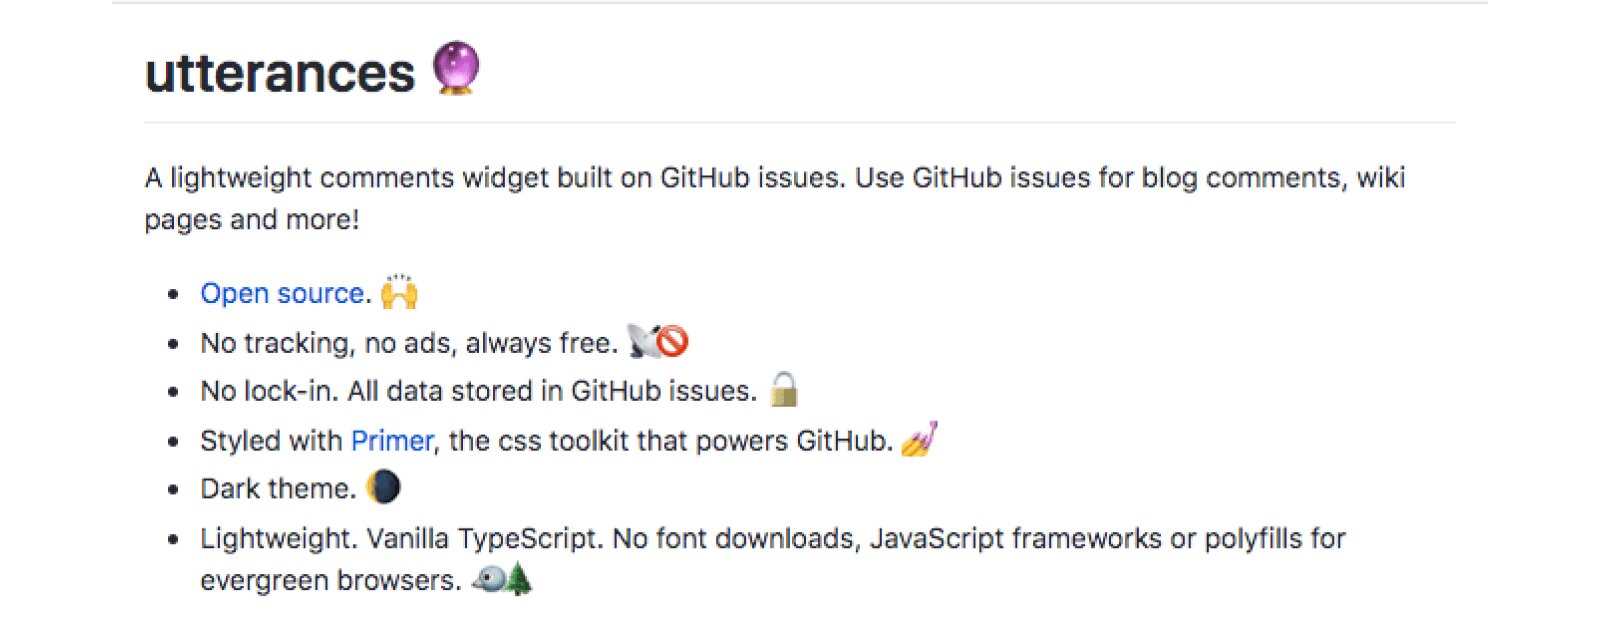Screen dimensions: 1600x632
Task: Click the satellite antenna emoji
Action: [x=642, y=341]
